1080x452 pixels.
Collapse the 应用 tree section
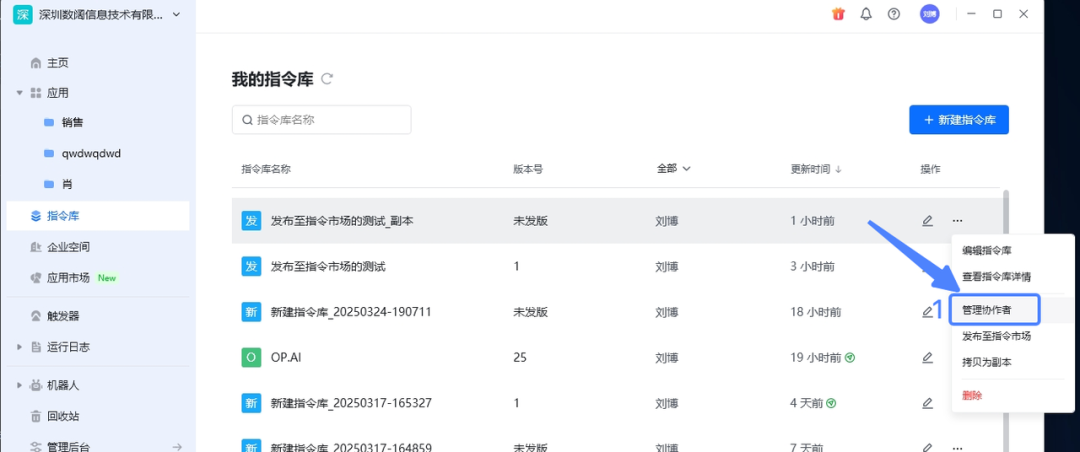19,92
